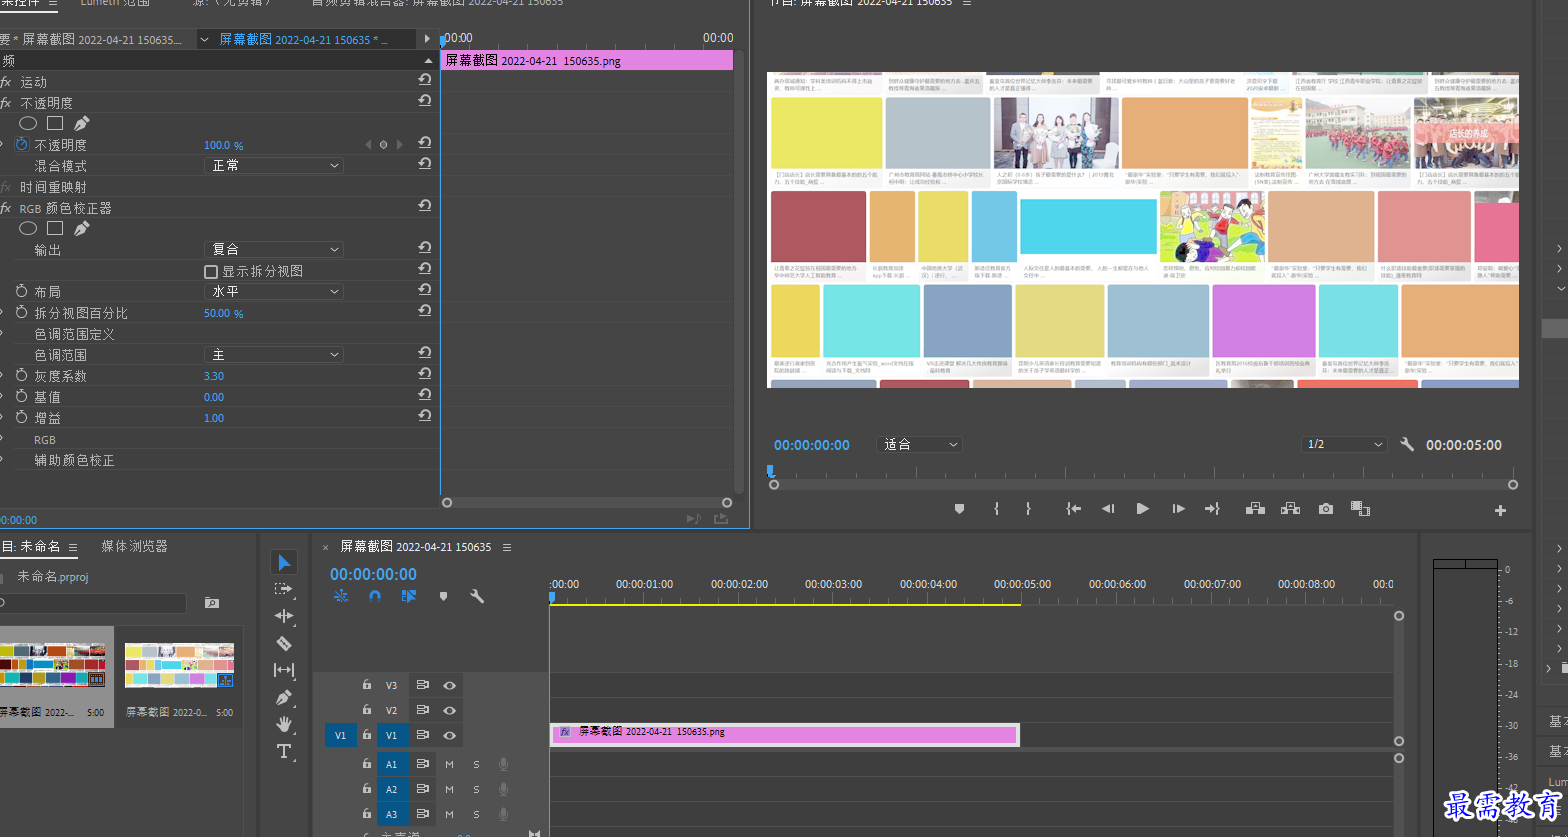Toggle V2 track output eye
1568x837 pixels.
[450, 710]
